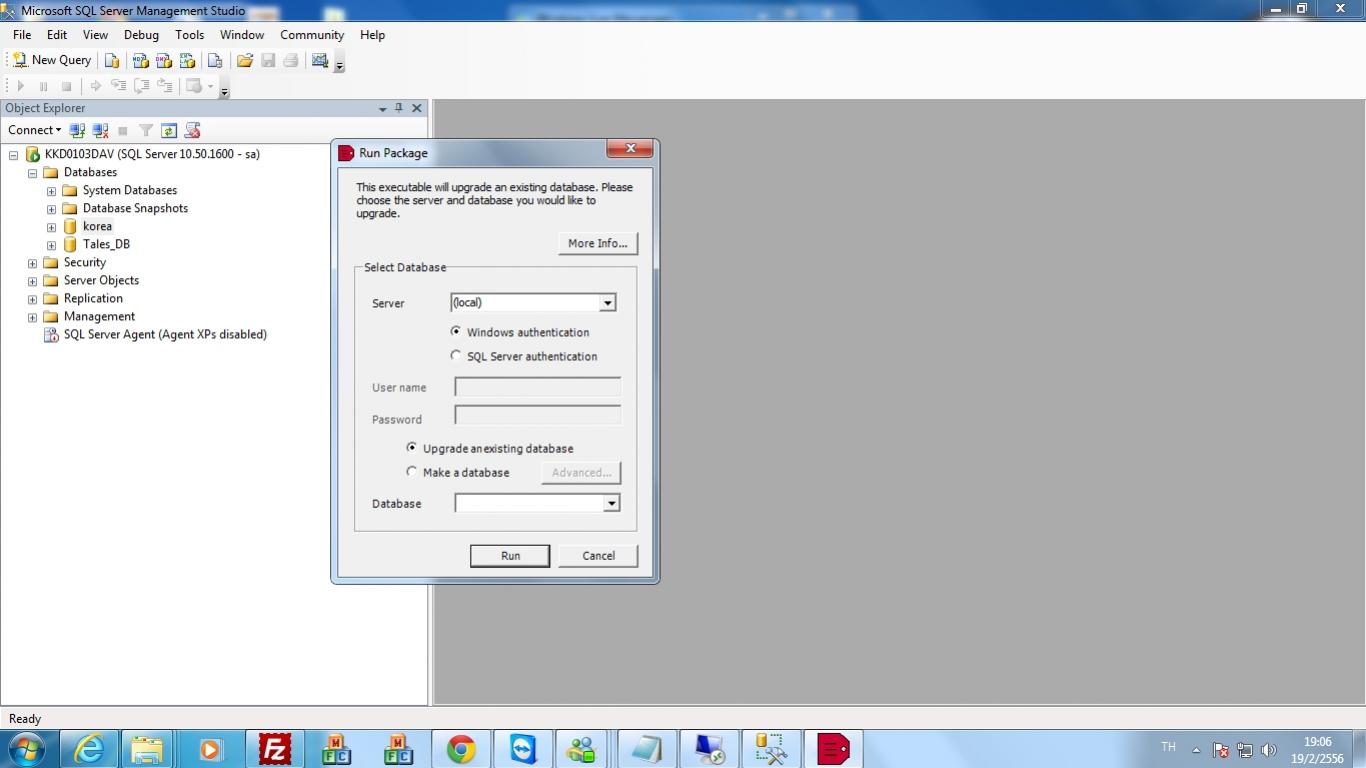Click the Breakpoints window toolbar icon

pyautogui.click(x=195, y=86)
